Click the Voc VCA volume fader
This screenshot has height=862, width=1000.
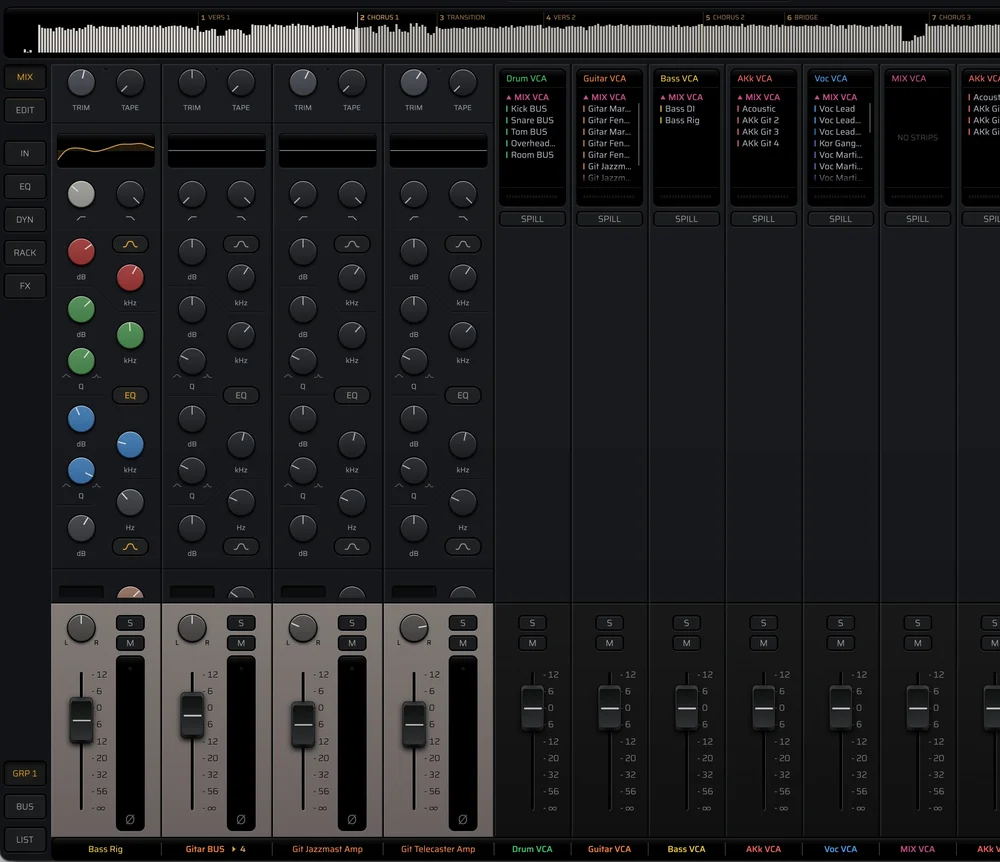[841, 708]
